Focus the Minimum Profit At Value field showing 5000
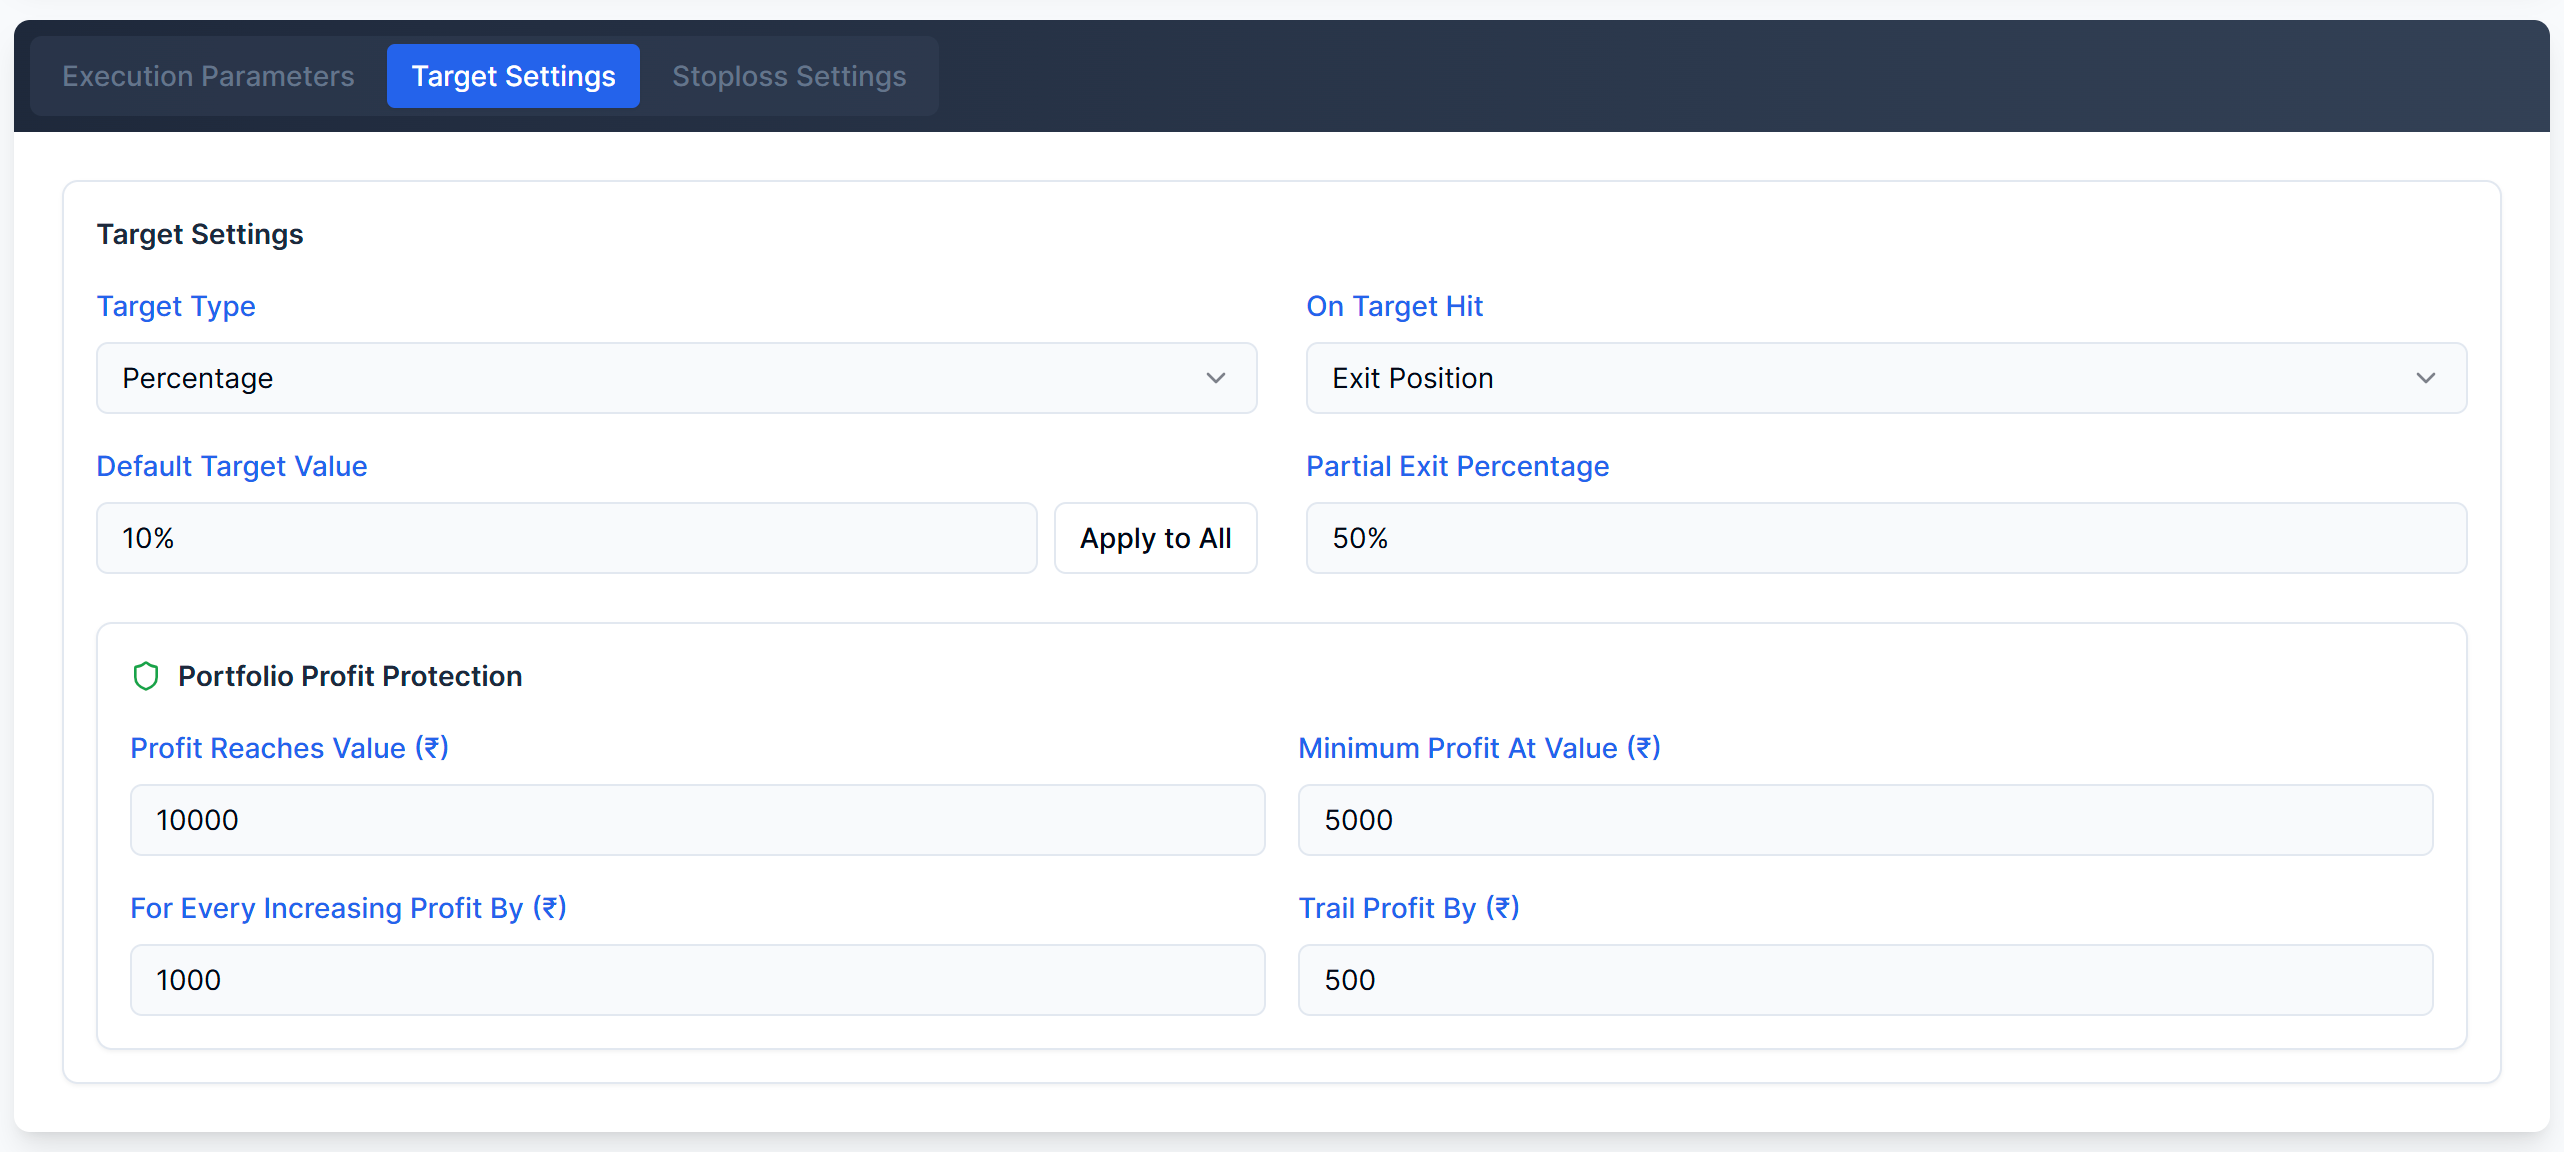Viewport: 2564px width, 1152px height. coord(1866,820)
